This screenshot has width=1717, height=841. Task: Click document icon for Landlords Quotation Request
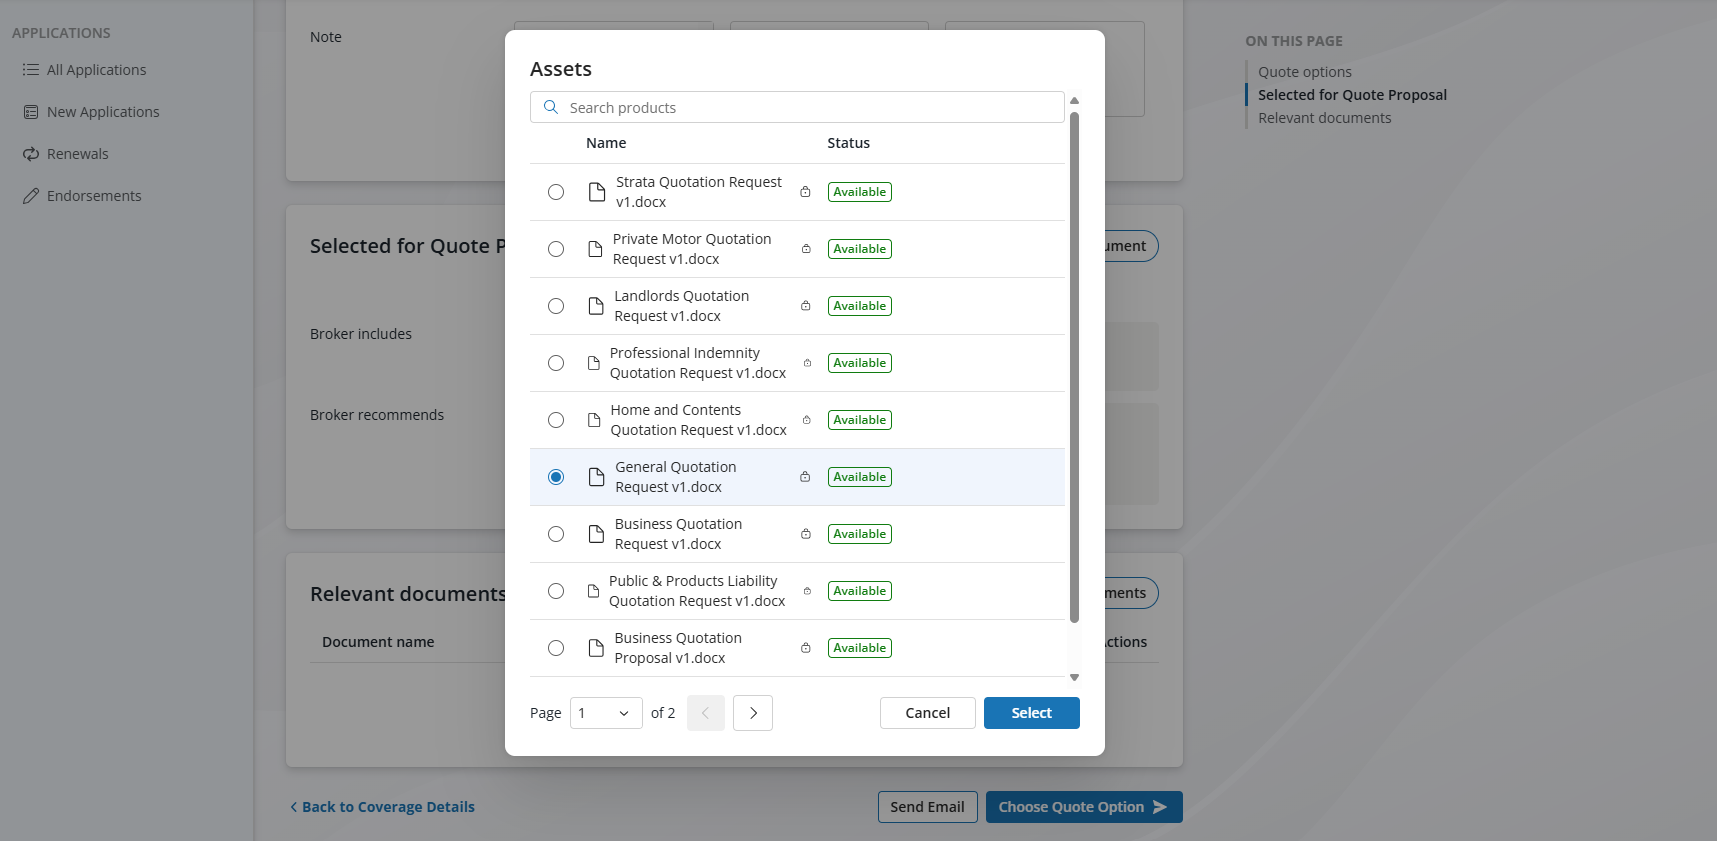tap(596, 306)
